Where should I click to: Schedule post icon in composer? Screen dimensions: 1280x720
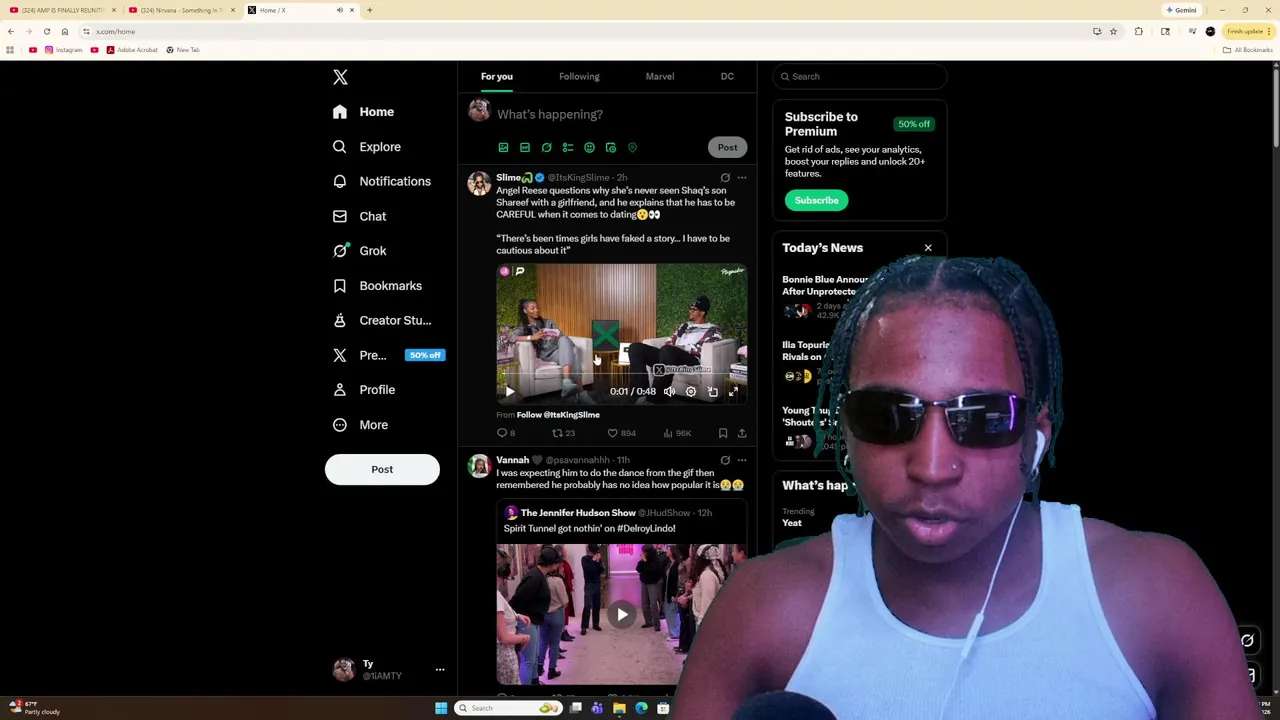pyautogui.click(x=611, y=148)
